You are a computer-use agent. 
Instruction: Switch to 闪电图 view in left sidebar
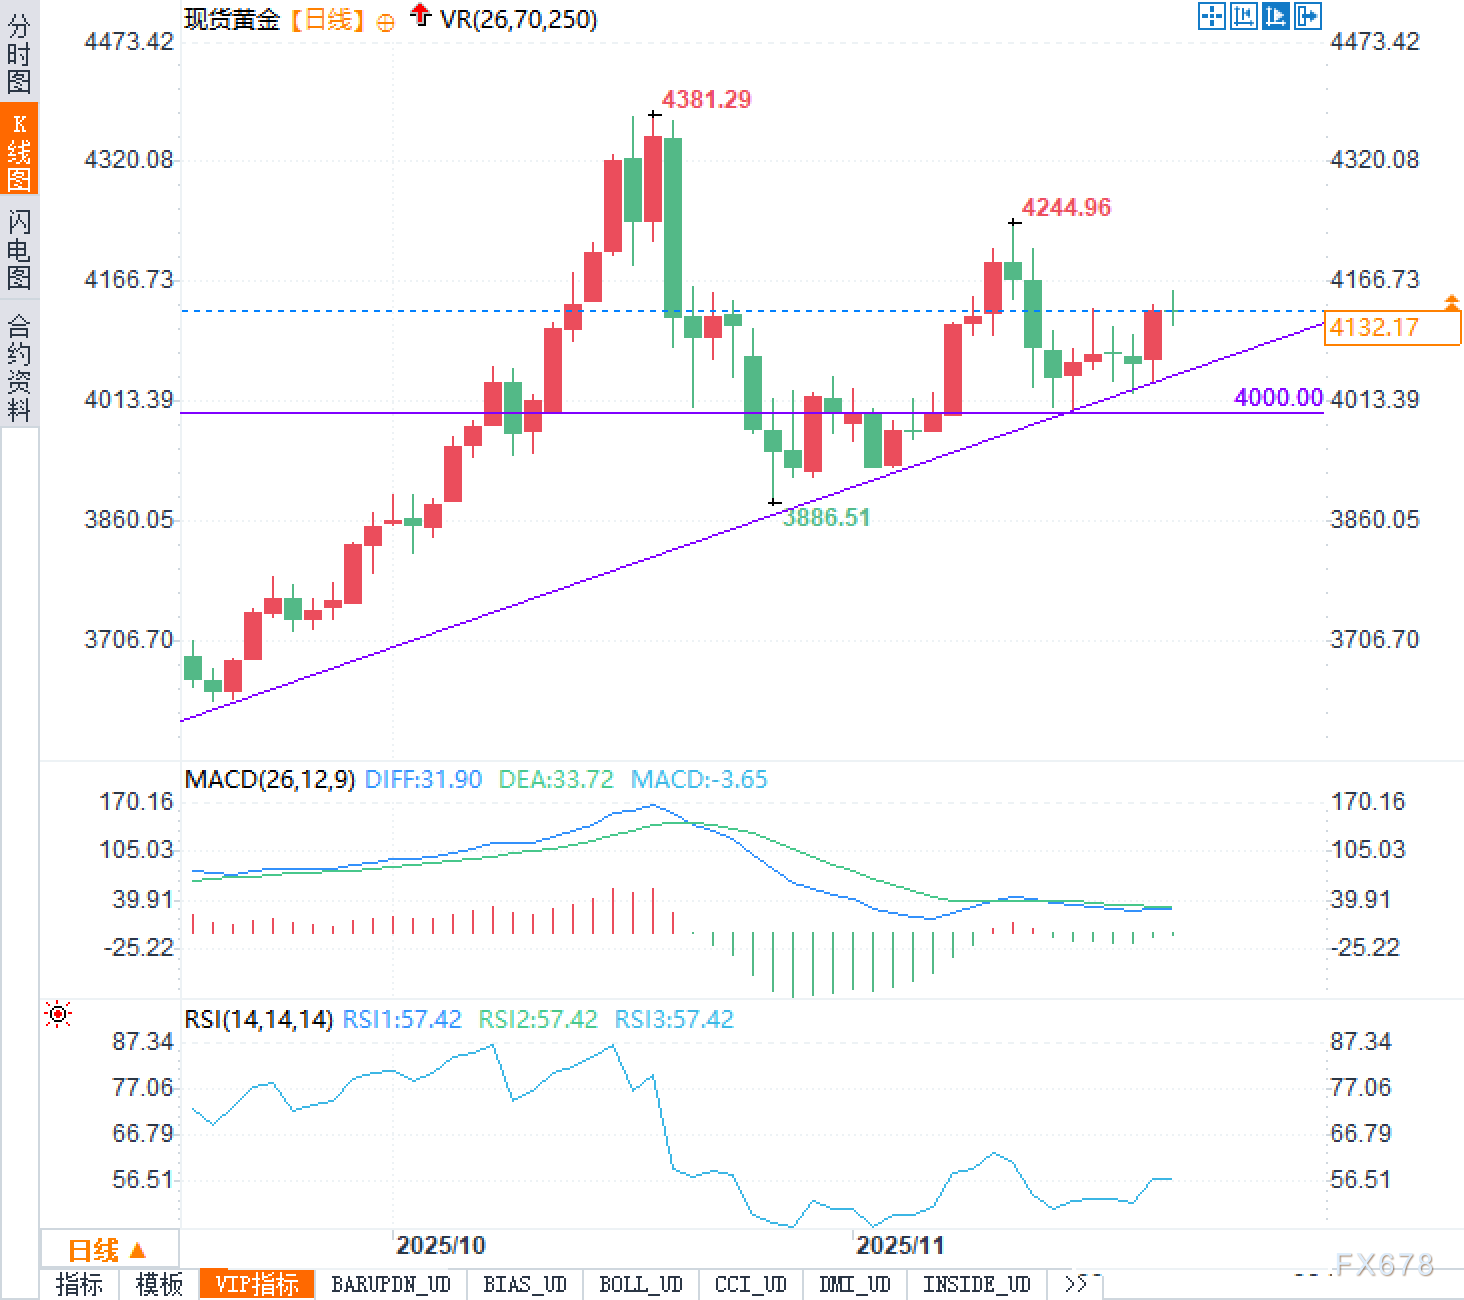coord(18,238)
